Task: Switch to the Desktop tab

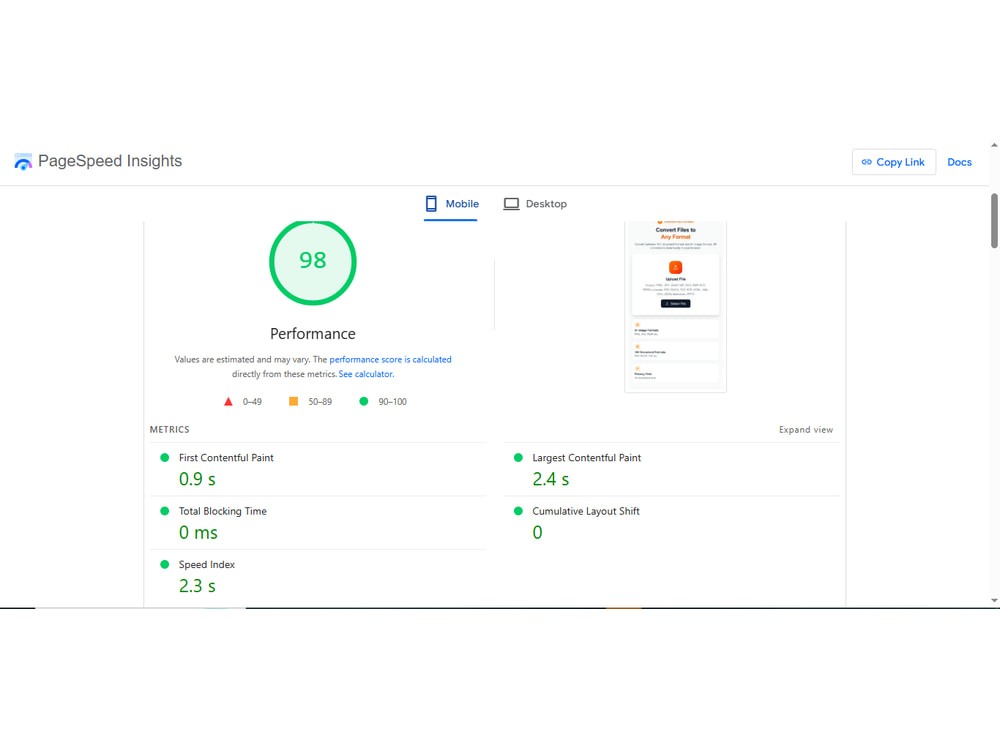Action: (535, 204)
